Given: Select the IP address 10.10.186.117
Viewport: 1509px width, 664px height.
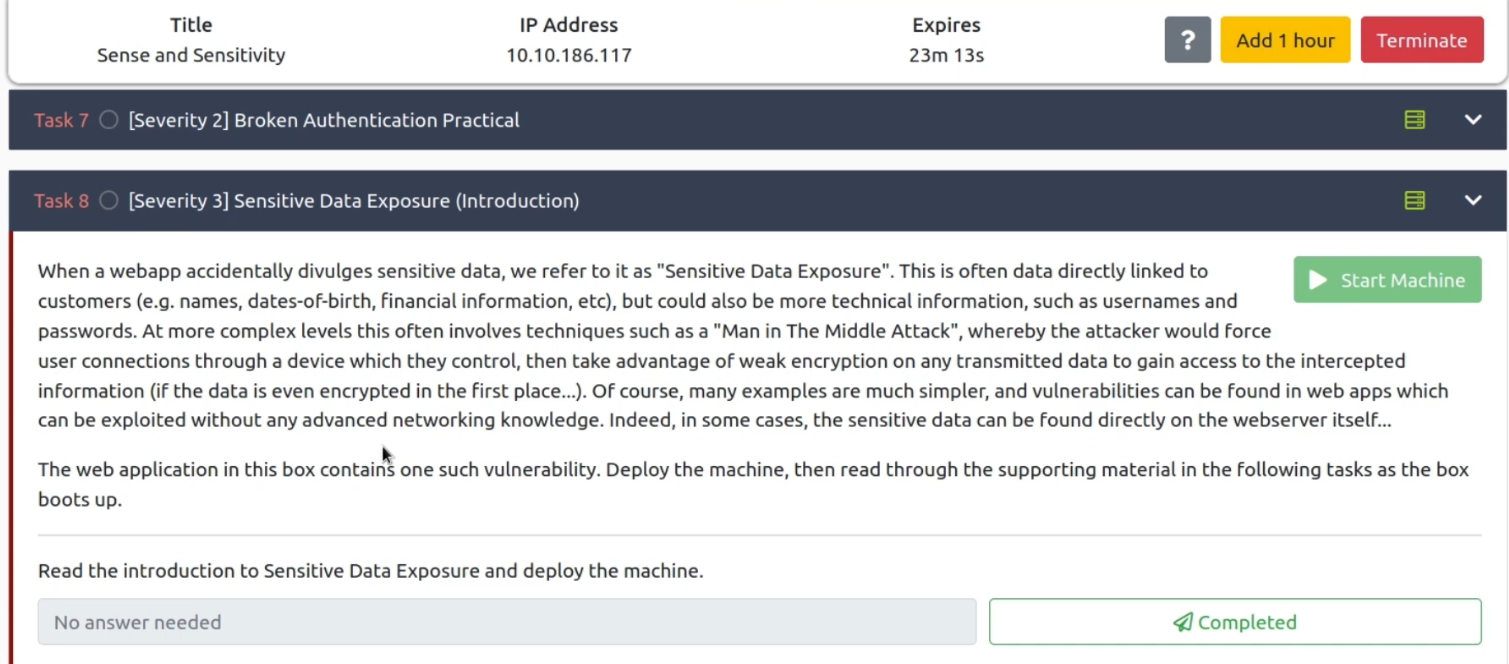Looking at the screenshot, I should click(568, 55).
